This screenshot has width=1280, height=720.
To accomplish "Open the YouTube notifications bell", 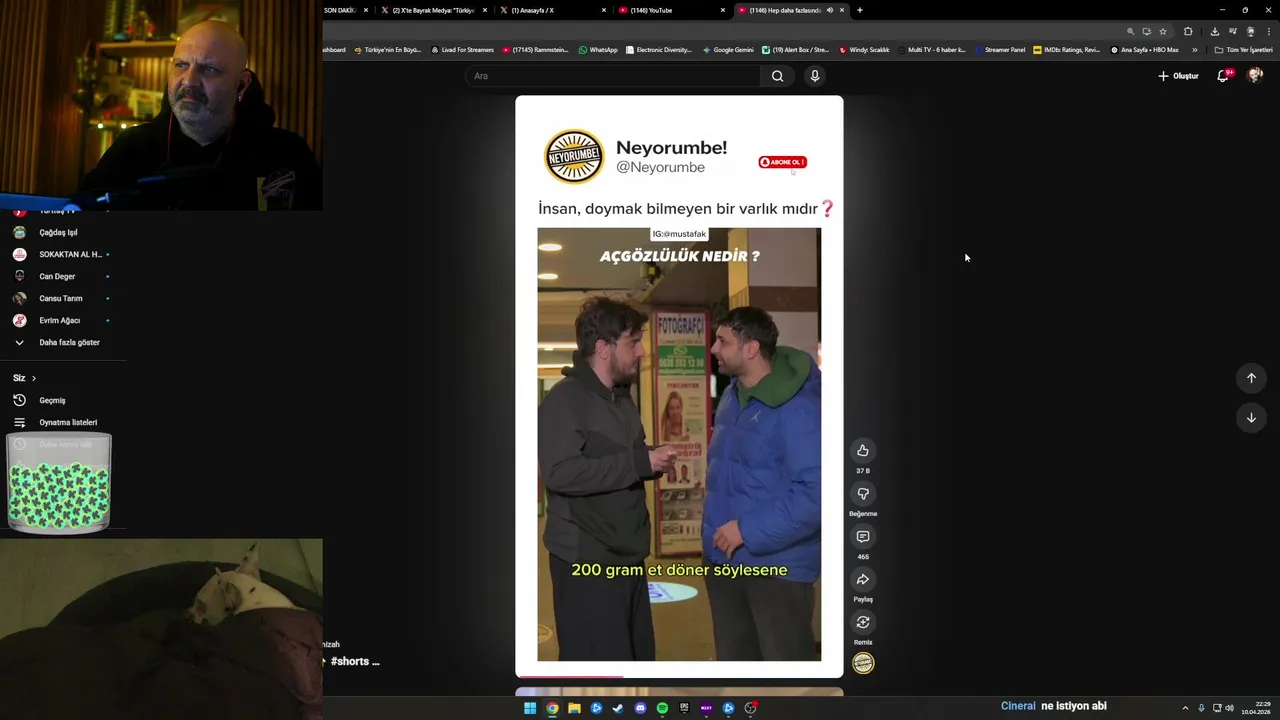I will click(x=1223, y=76).
